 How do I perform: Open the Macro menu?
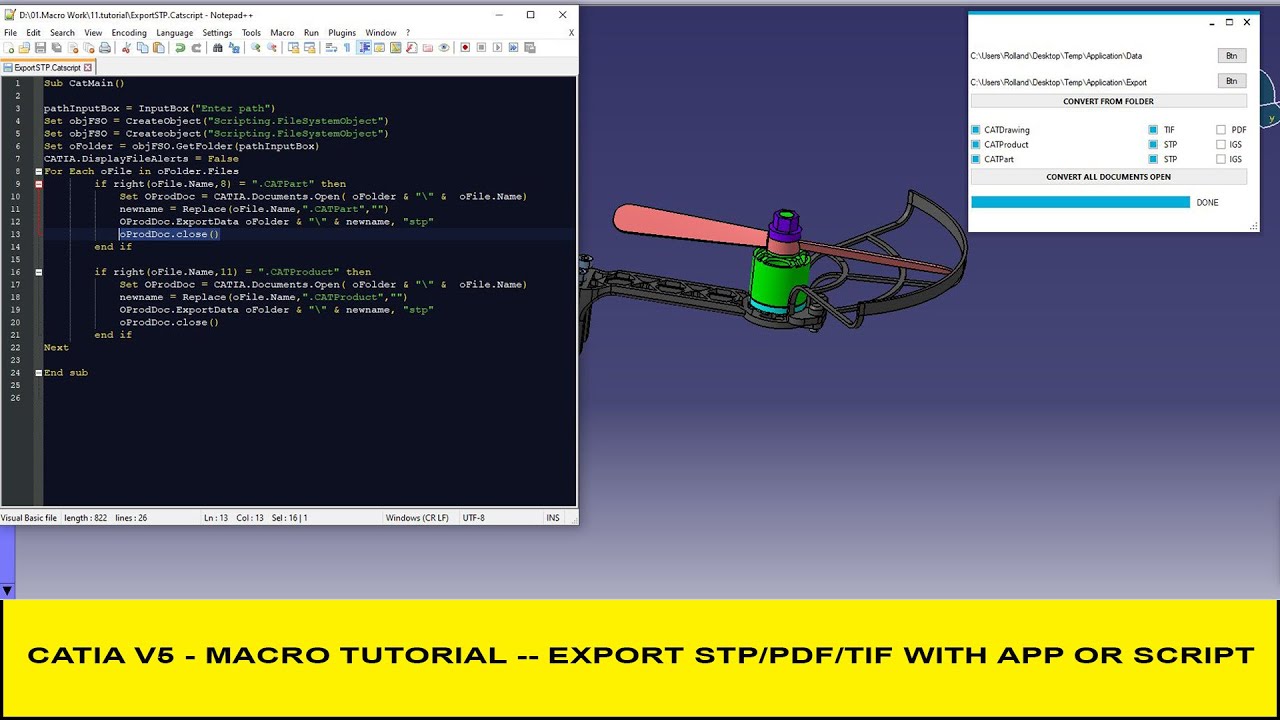(x=282, y=33)
